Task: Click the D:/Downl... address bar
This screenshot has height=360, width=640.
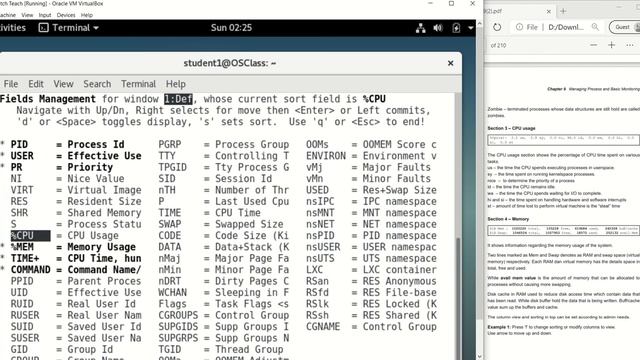Action: click(x=566, y=27)
